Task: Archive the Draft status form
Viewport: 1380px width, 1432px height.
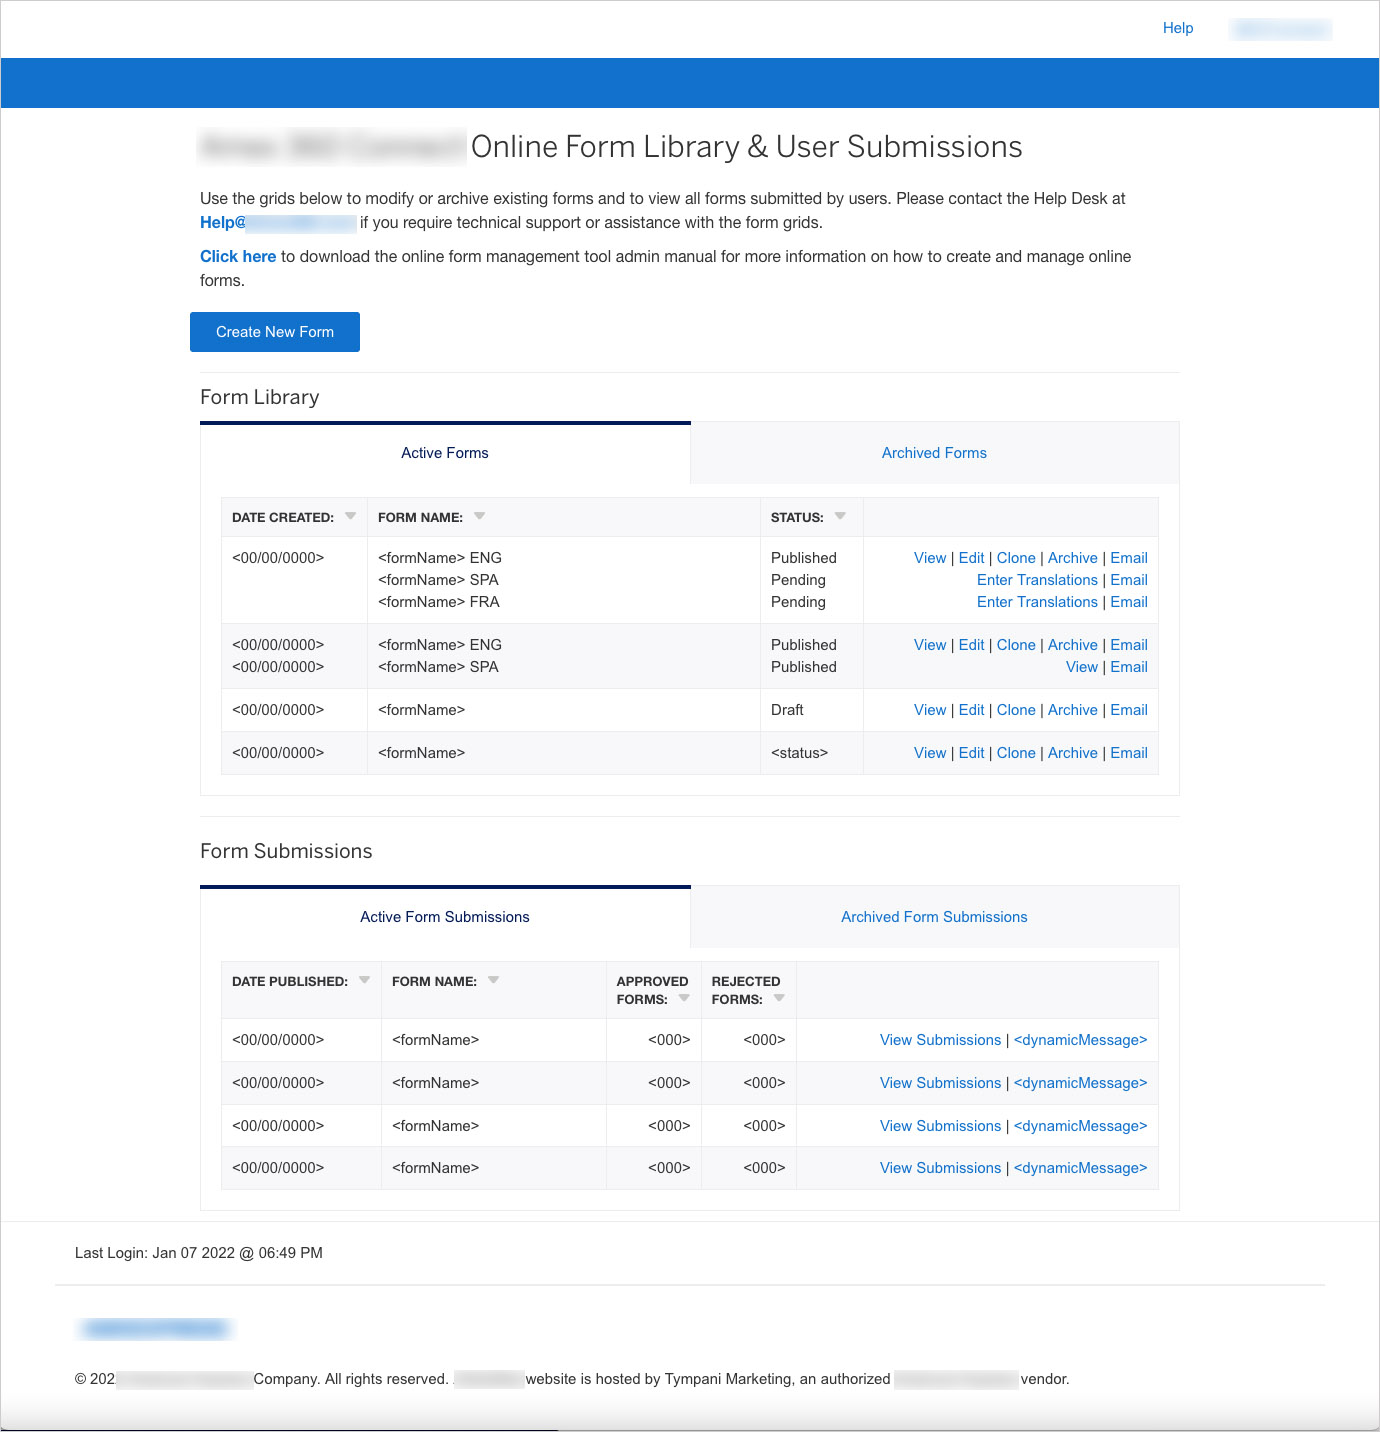Action: point(1072,710)
